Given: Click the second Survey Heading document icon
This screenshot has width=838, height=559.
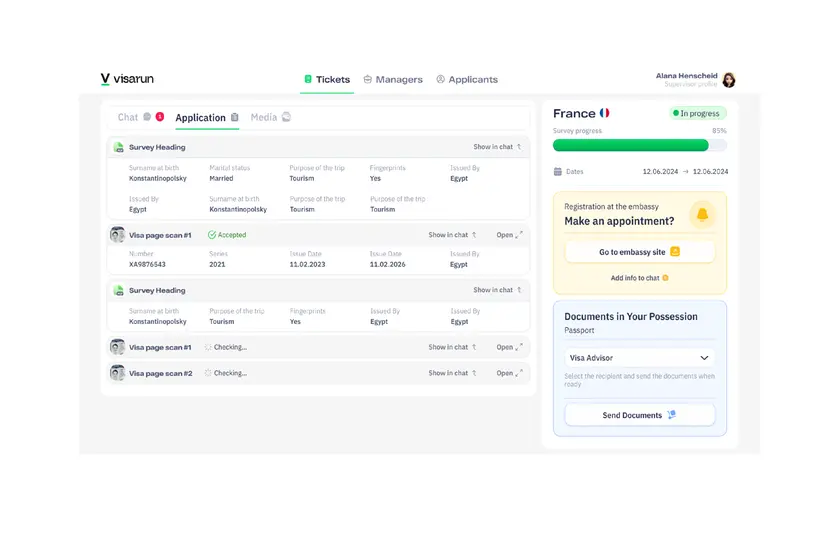Looking at the screenshot, I should click(118, 290).
